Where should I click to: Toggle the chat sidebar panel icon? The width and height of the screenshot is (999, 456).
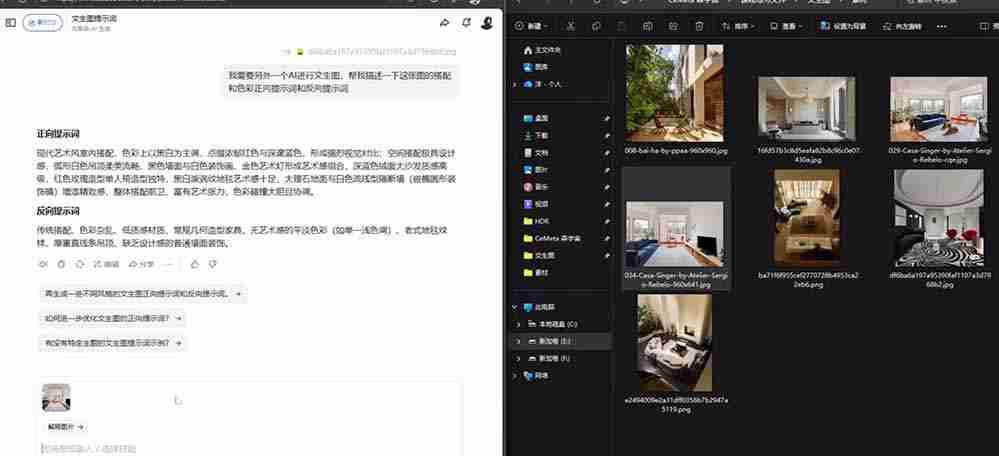point(10,23)
